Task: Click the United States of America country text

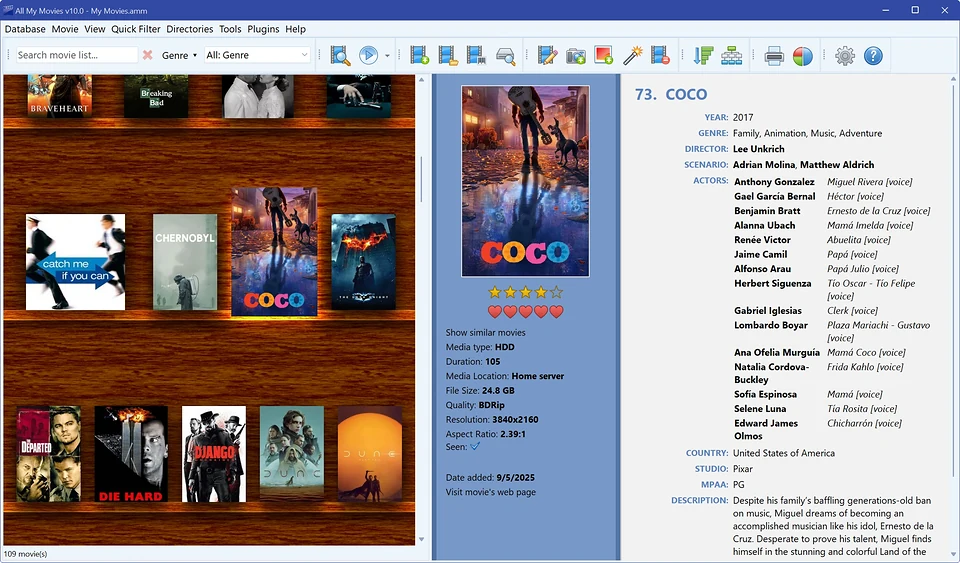Action: [784, 453]
